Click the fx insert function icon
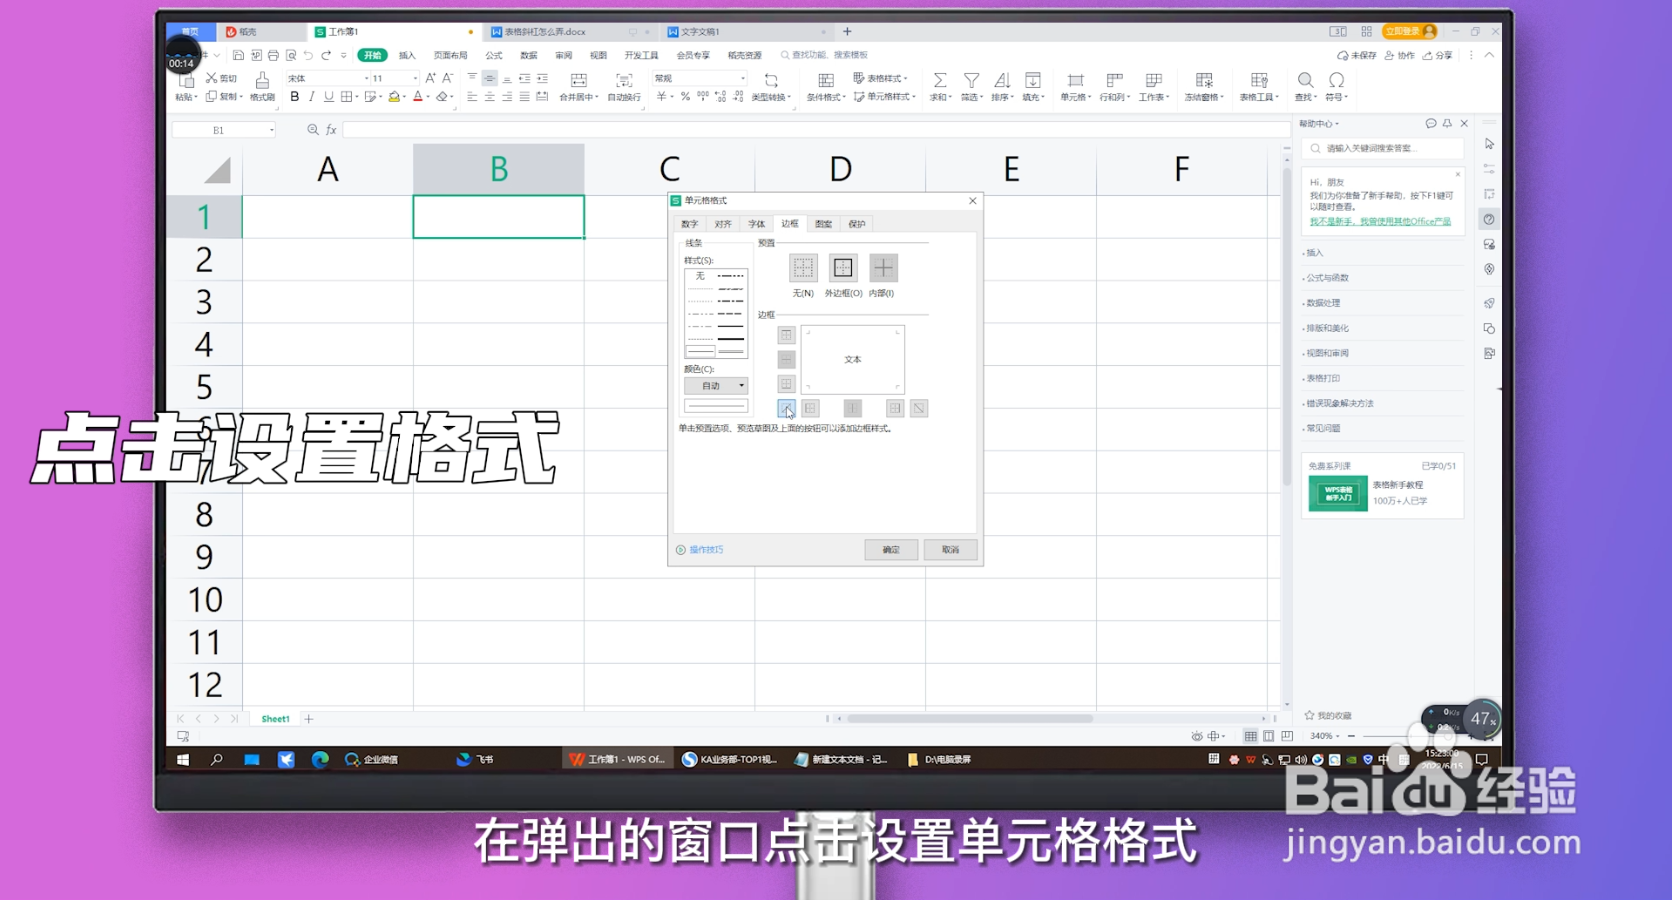This screenshot has height=900, width=1672. click(331, 130)
